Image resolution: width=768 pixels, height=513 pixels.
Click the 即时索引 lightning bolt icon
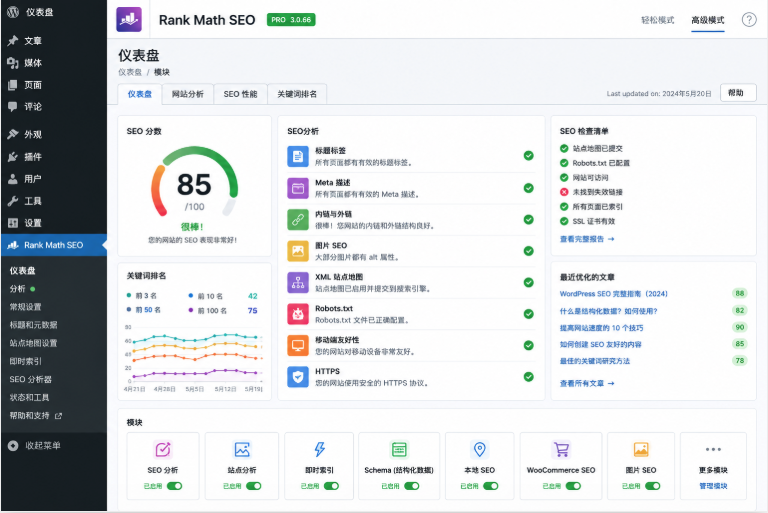point(319,449)
